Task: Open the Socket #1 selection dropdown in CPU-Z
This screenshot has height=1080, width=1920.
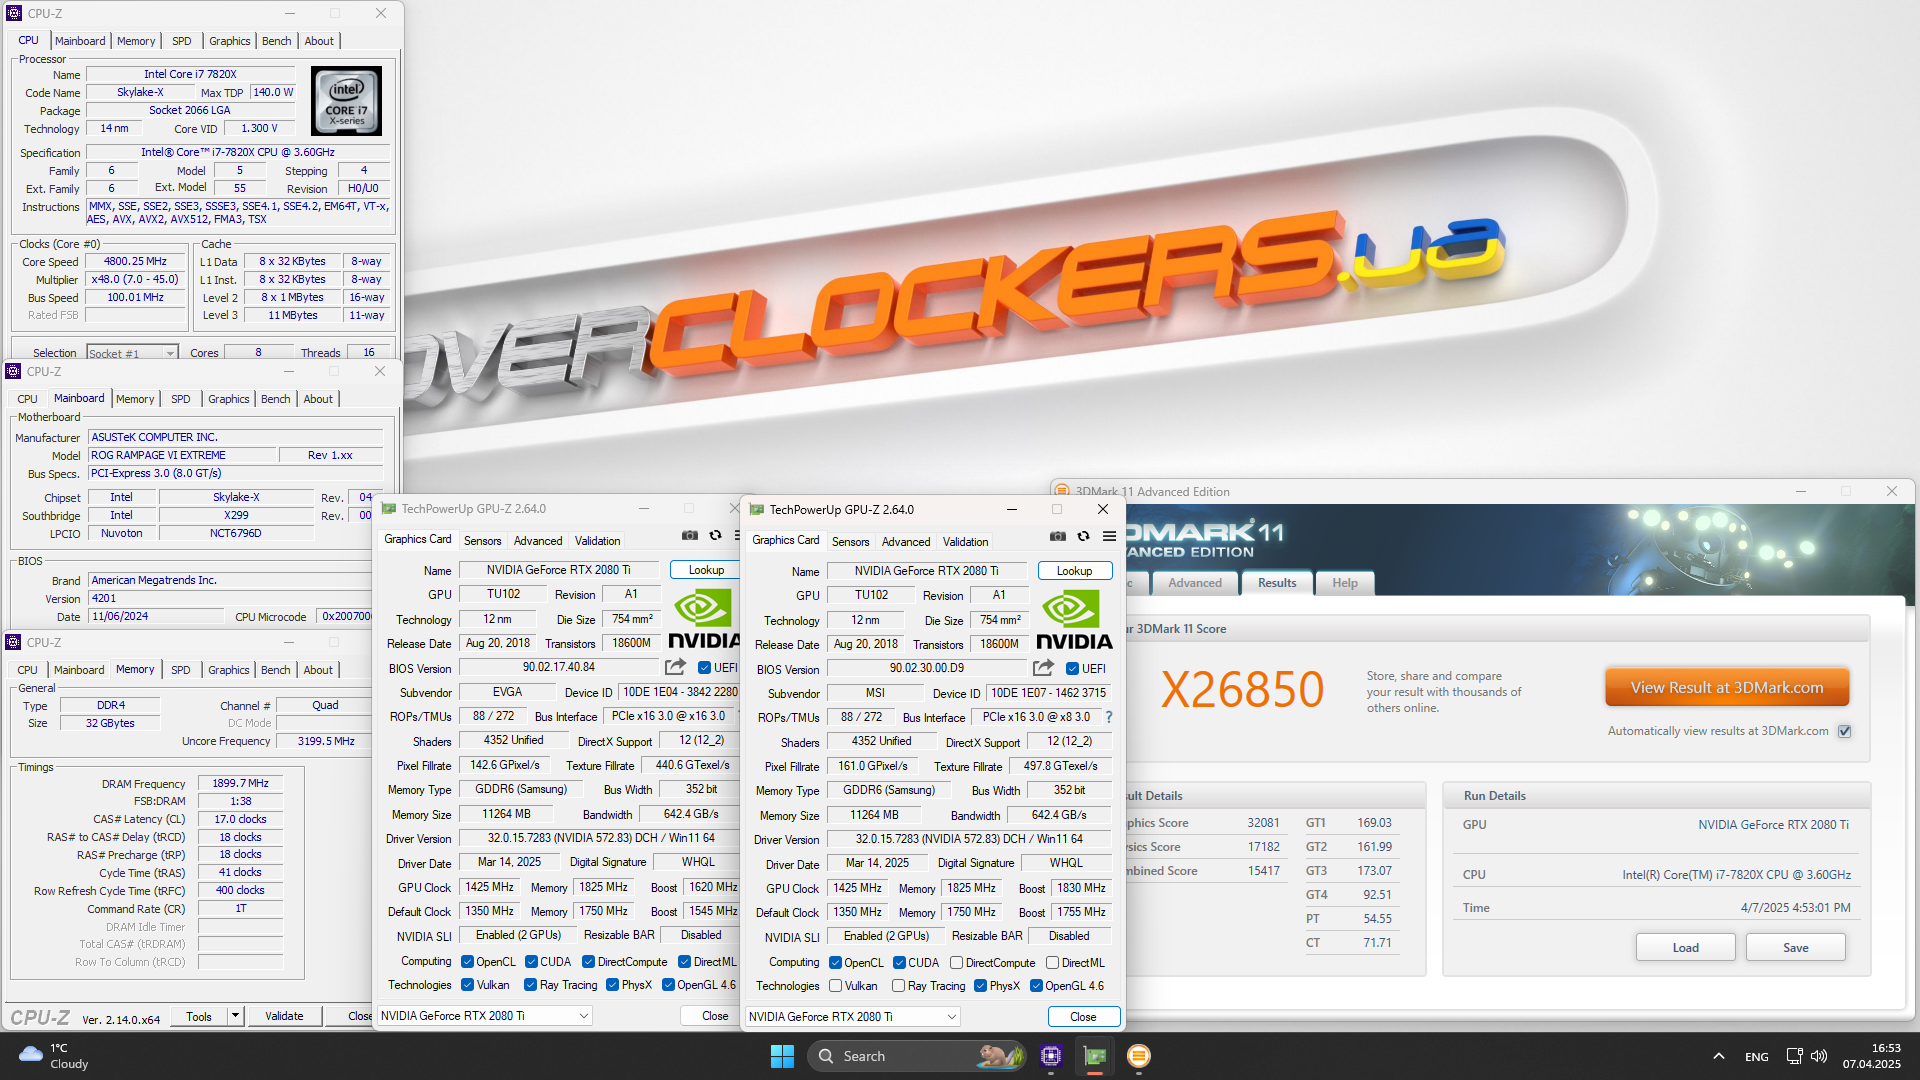Action: click(132, 353)
